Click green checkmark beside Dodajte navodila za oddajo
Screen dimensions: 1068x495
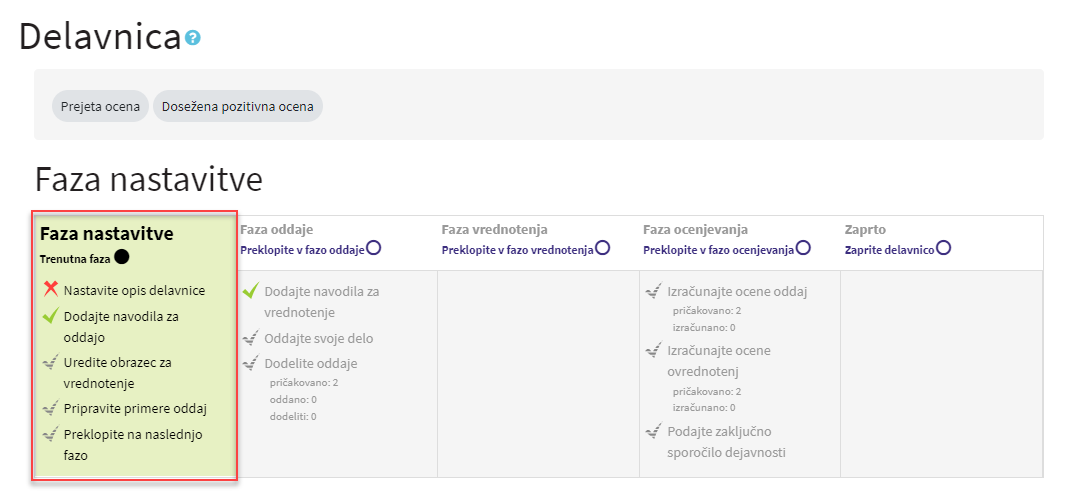(50, 315)
